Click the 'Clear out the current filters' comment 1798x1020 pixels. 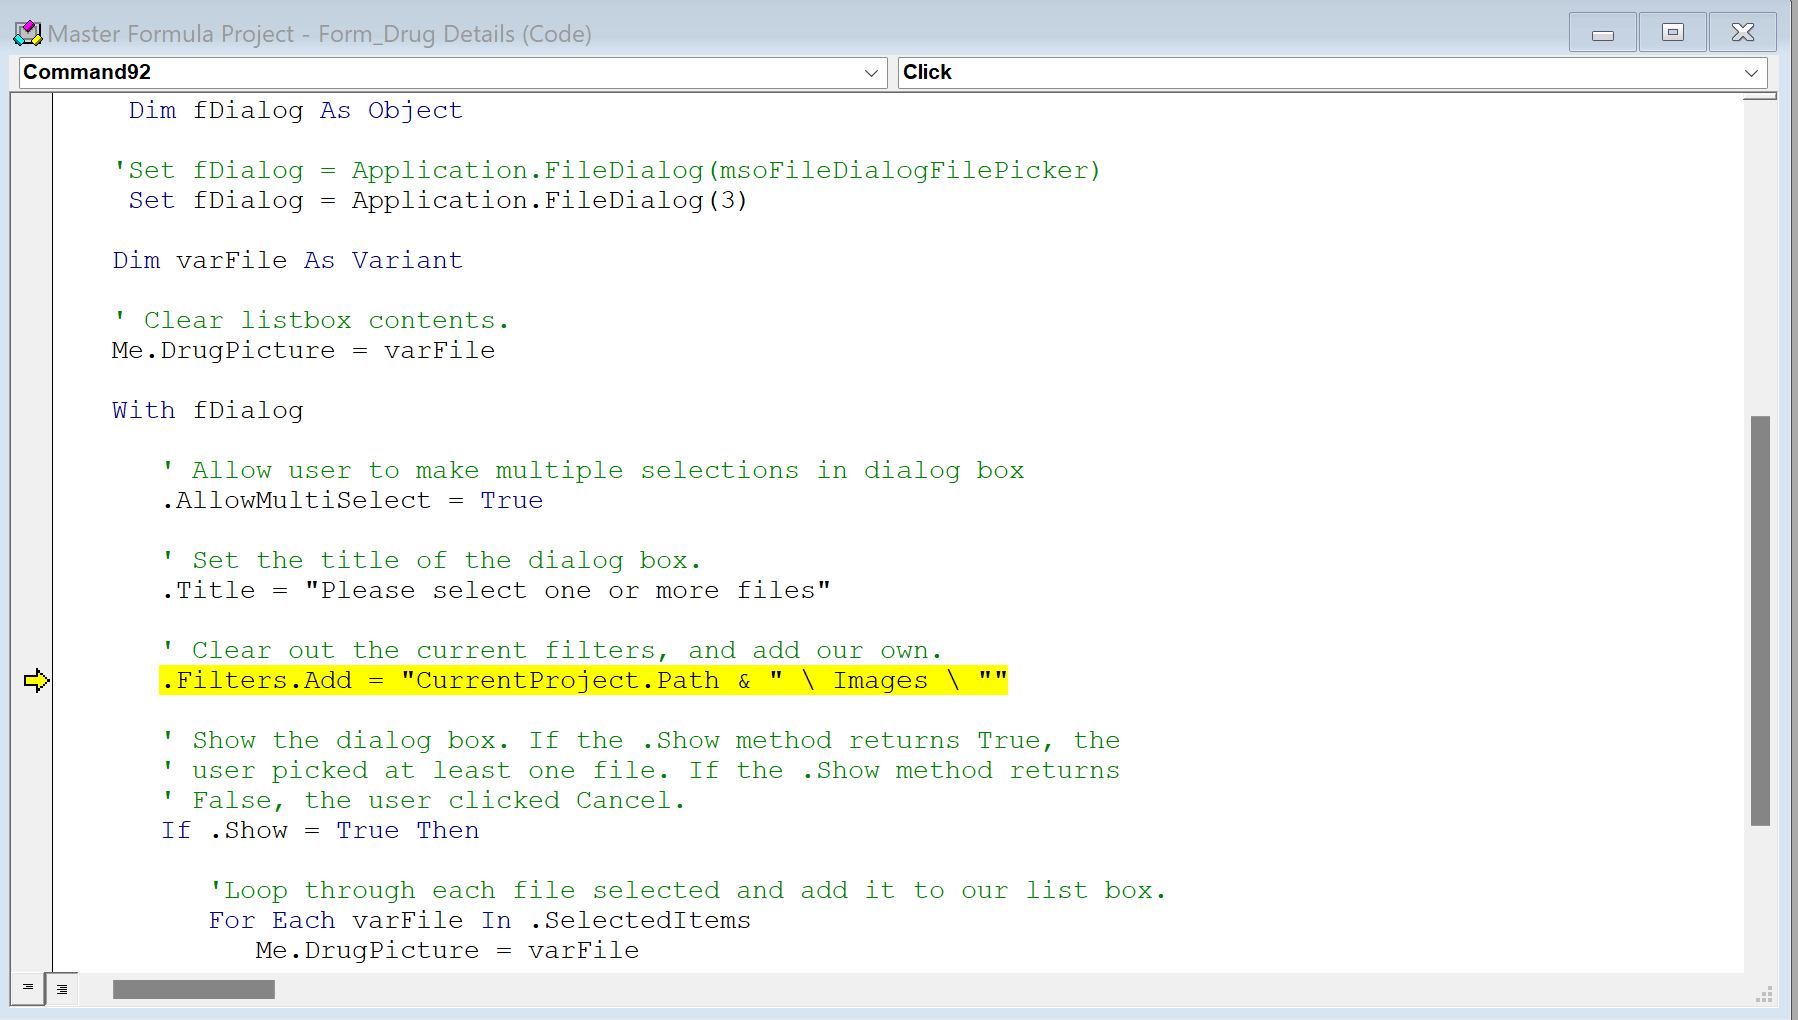point(551,651)
